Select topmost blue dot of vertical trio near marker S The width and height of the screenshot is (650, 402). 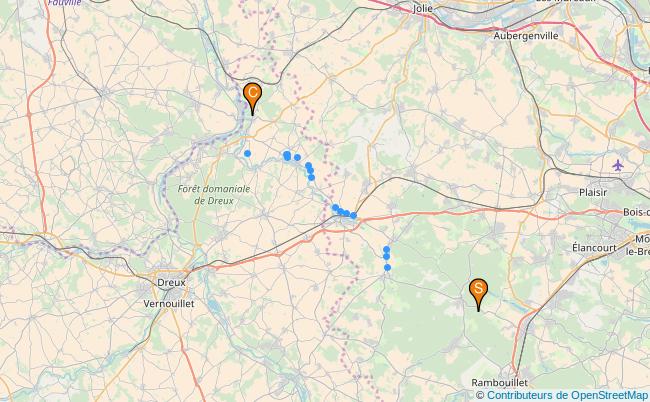pyautogui.click(x=386, y=249)
